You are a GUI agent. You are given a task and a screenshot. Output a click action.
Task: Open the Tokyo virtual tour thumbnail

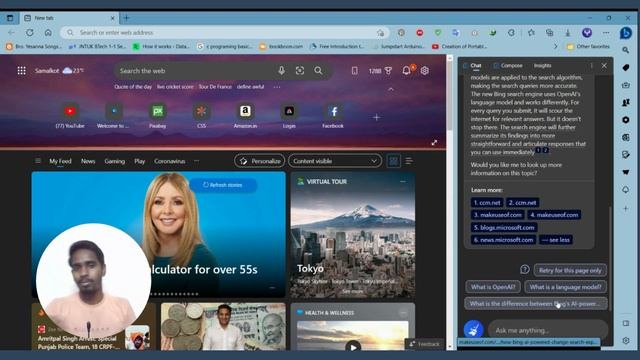click(x=353, y=235)
